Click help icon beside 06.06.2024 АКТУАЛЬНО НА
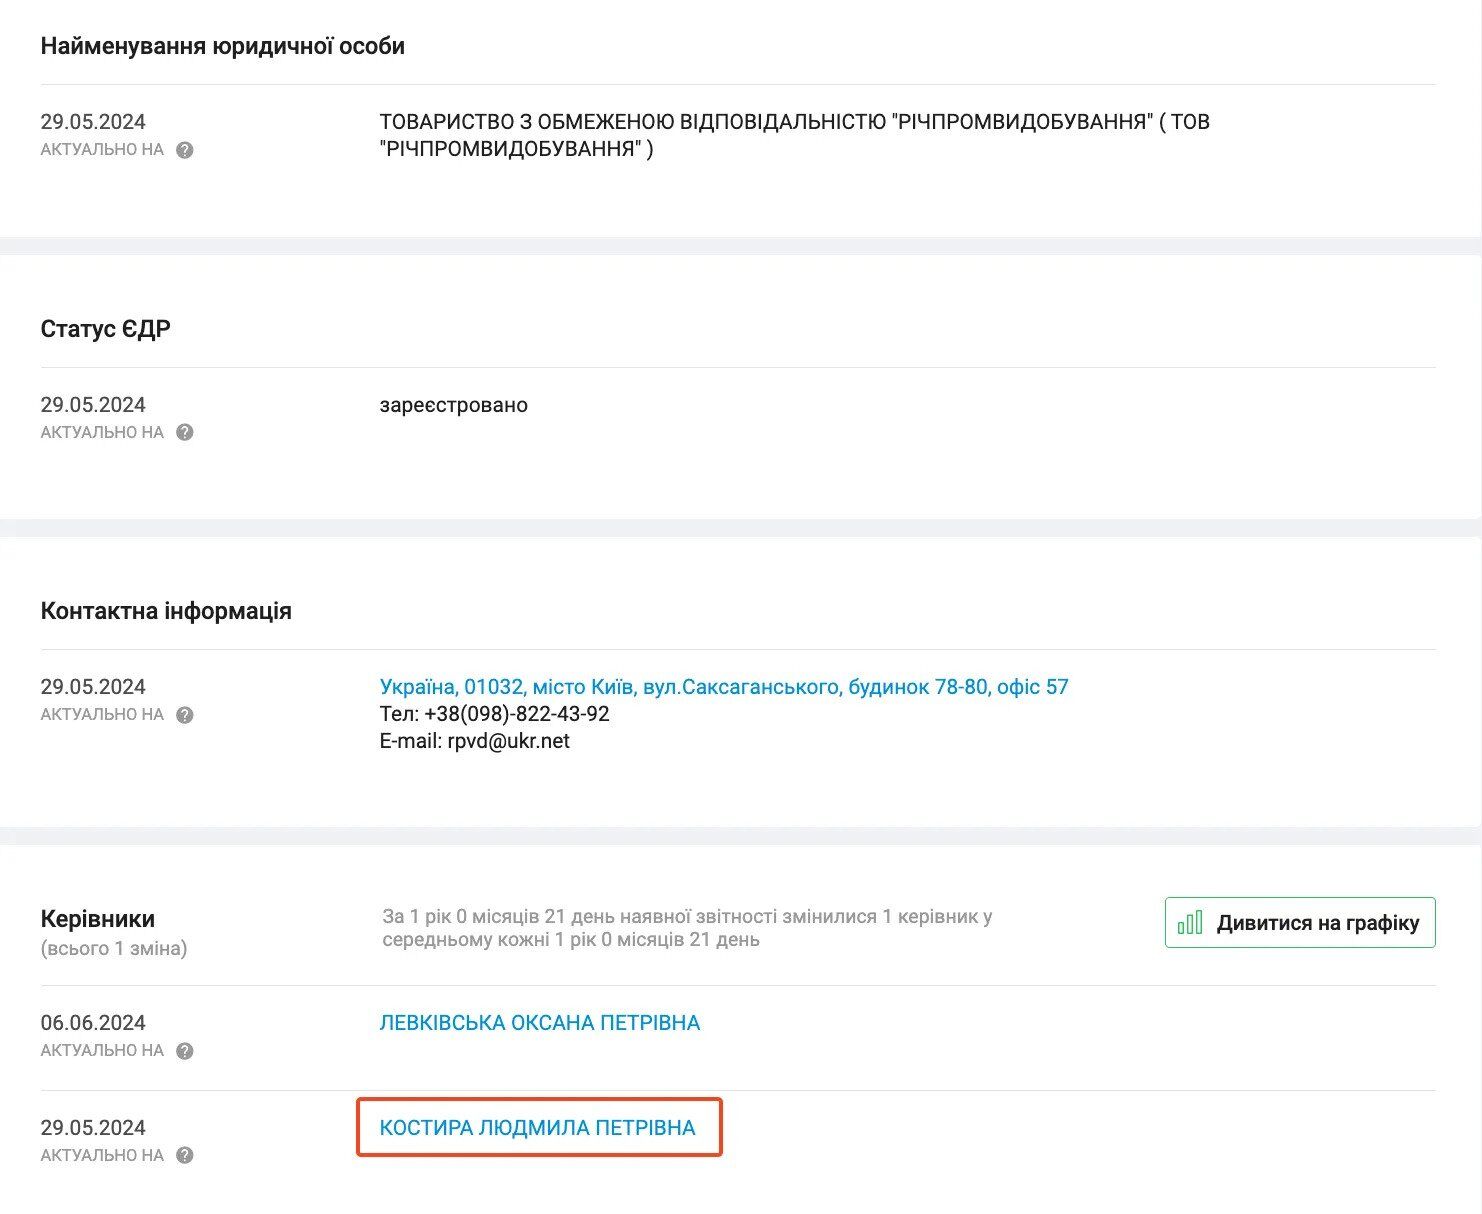Screen dimensions: 1482x1214 pyautogui.click(x=184, y=1051)
